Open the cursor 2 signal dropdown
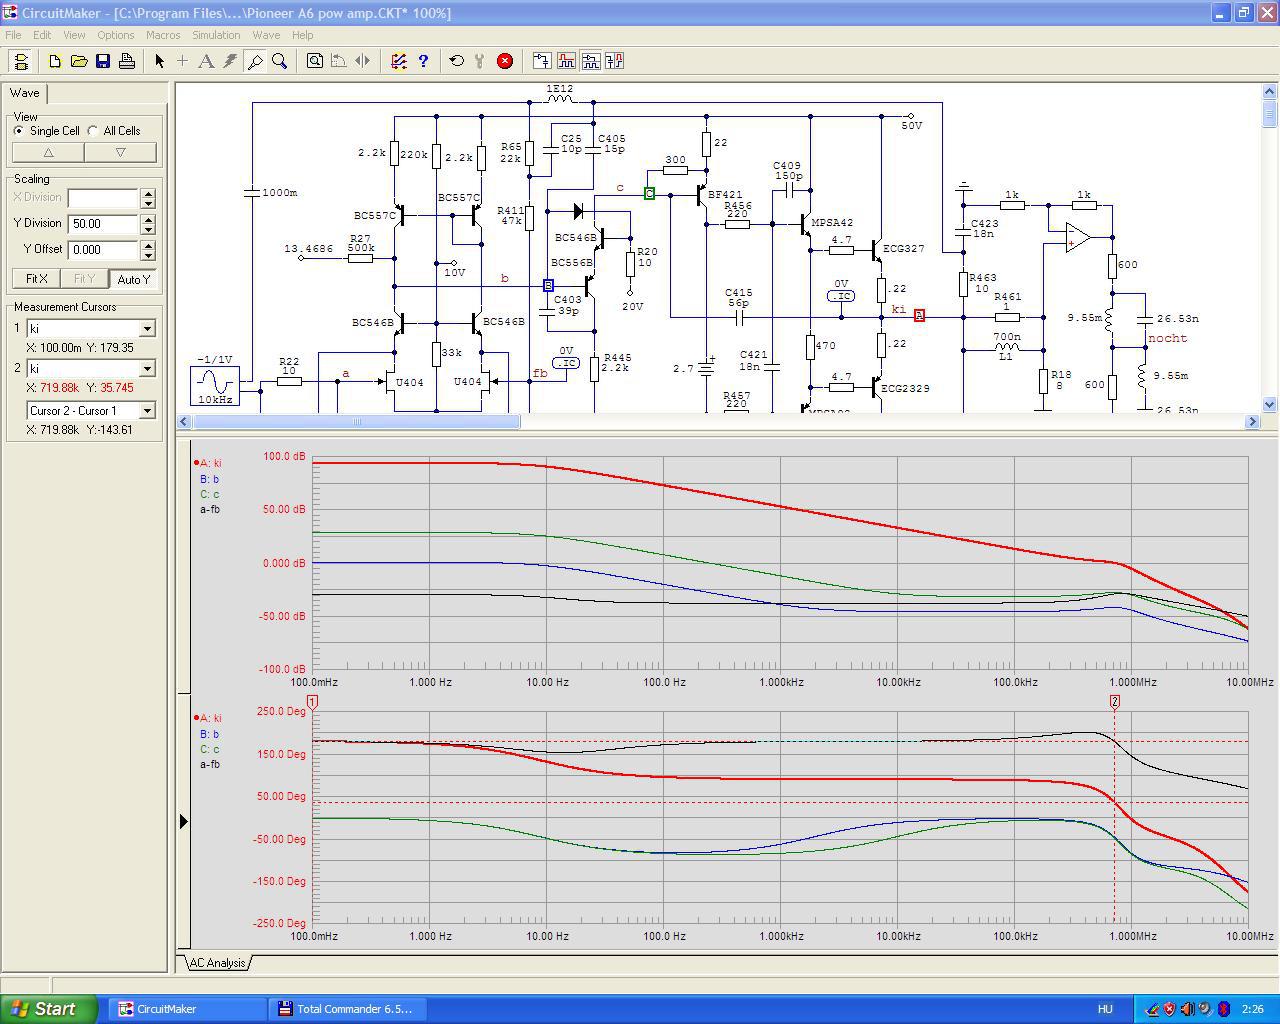Image resolution: width=1280 pixels, height=1024 pixels. click(x=147, y=369)
